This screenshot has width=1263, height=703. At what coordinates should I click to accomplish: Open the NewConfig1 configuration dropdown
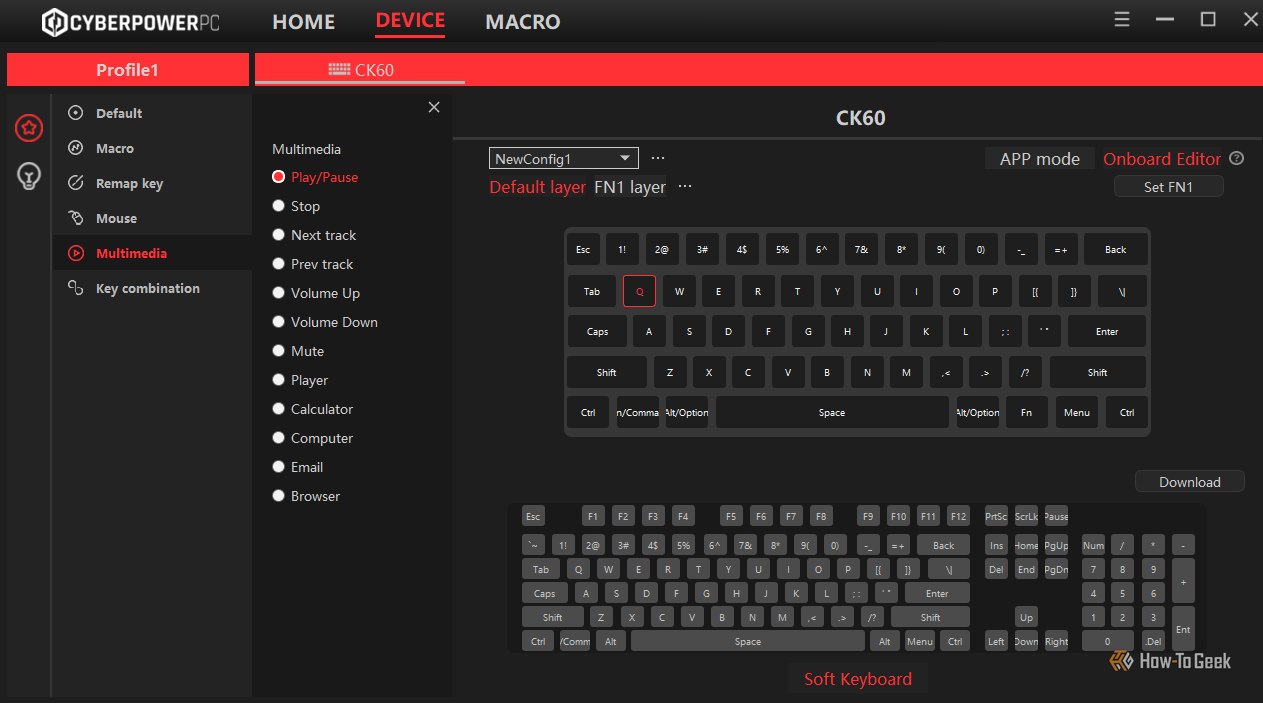(x=564, y=158)
